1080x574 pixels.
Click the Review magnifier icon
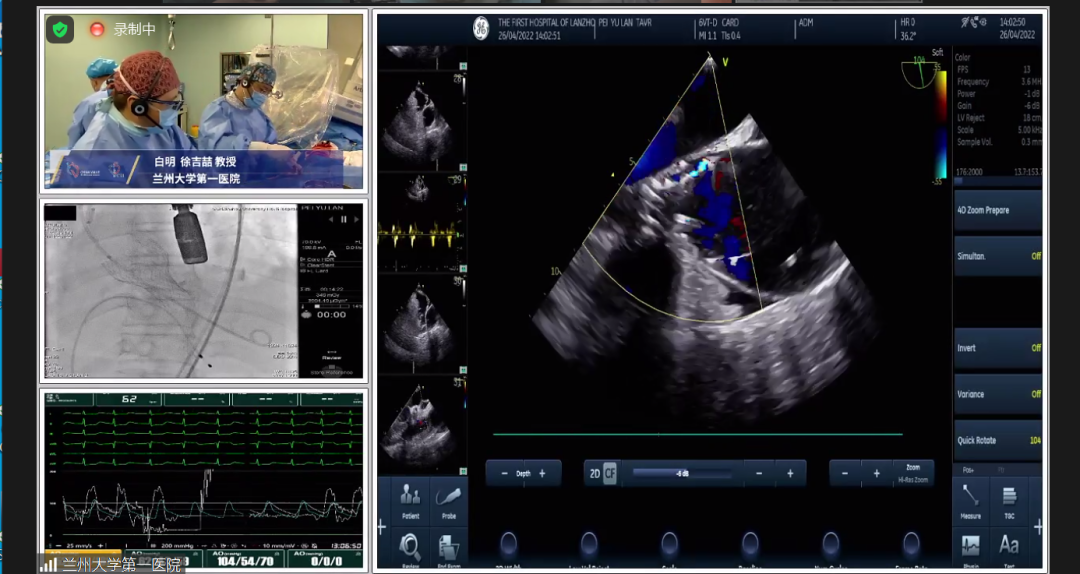(410, 548)
